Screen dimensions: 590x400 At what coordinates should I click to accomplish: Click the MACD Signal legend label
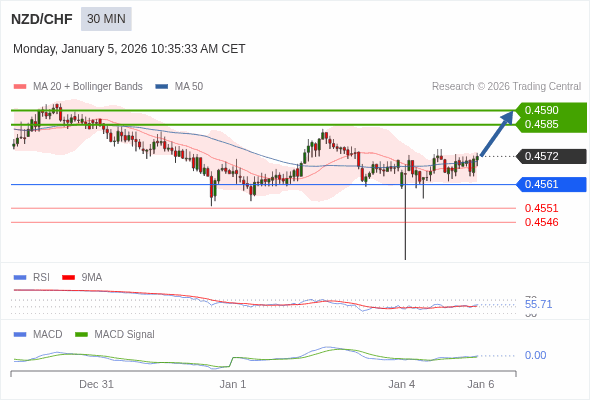click(125, 335)
